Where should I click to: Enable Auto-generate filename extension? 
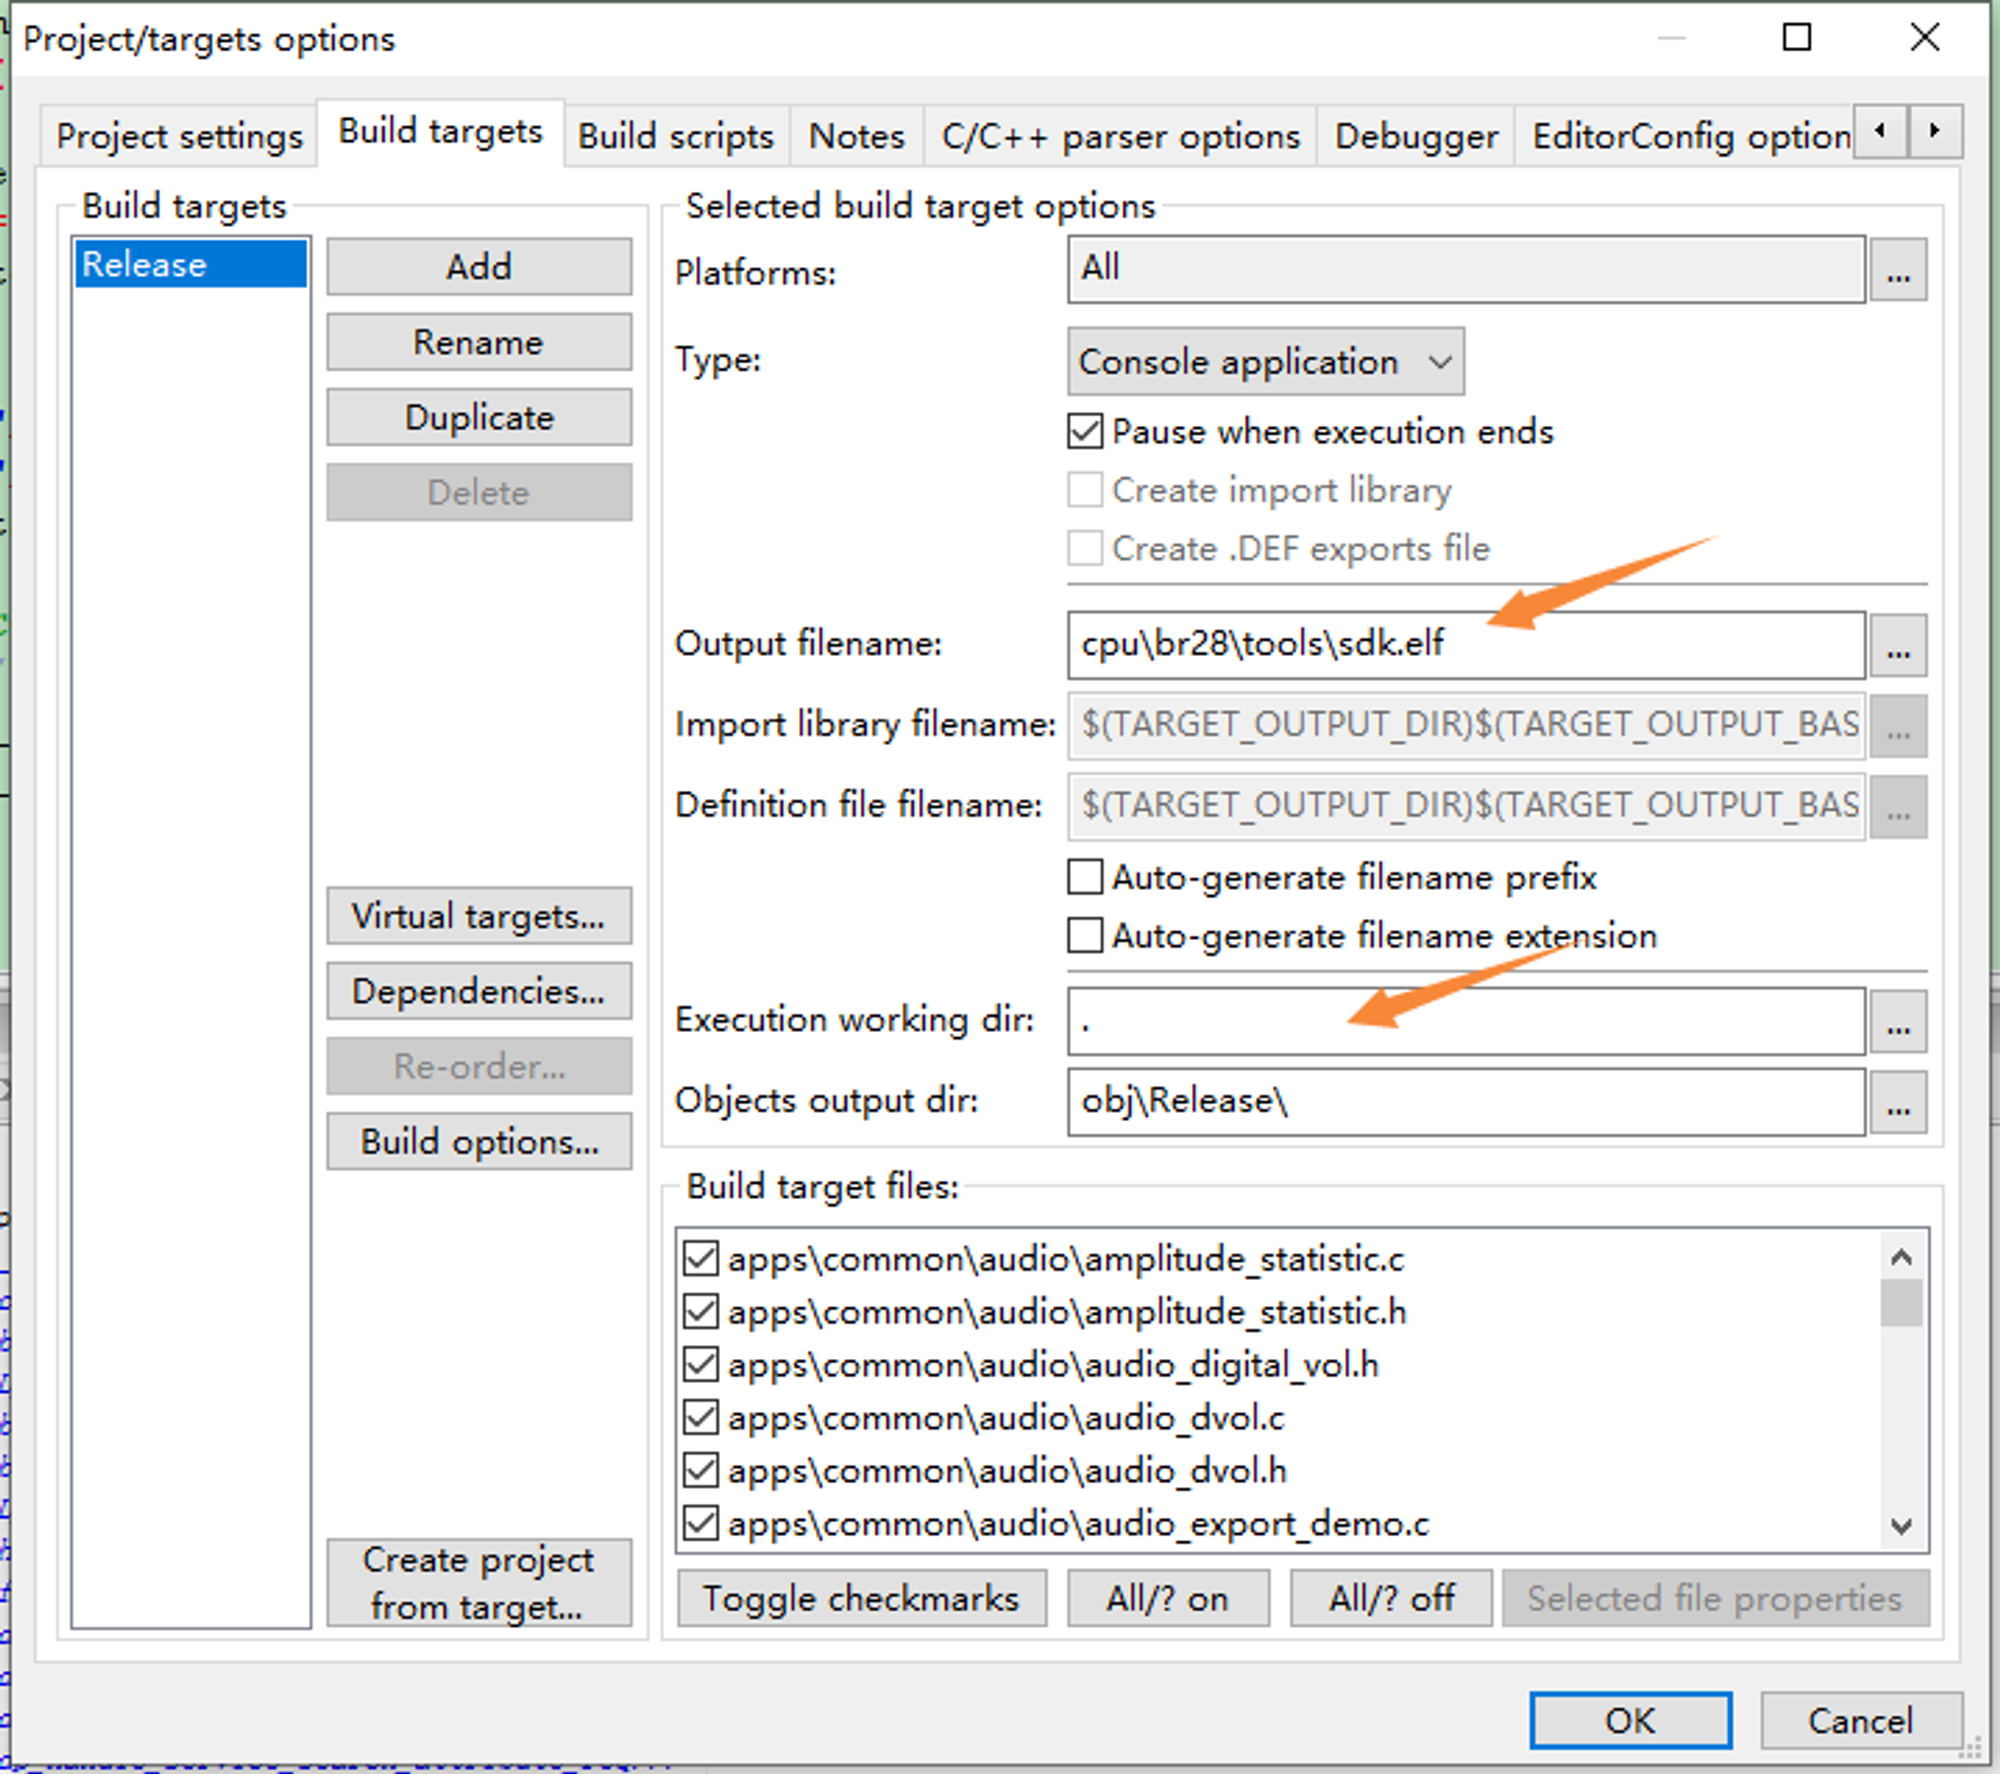click(x=1085, y=936)
